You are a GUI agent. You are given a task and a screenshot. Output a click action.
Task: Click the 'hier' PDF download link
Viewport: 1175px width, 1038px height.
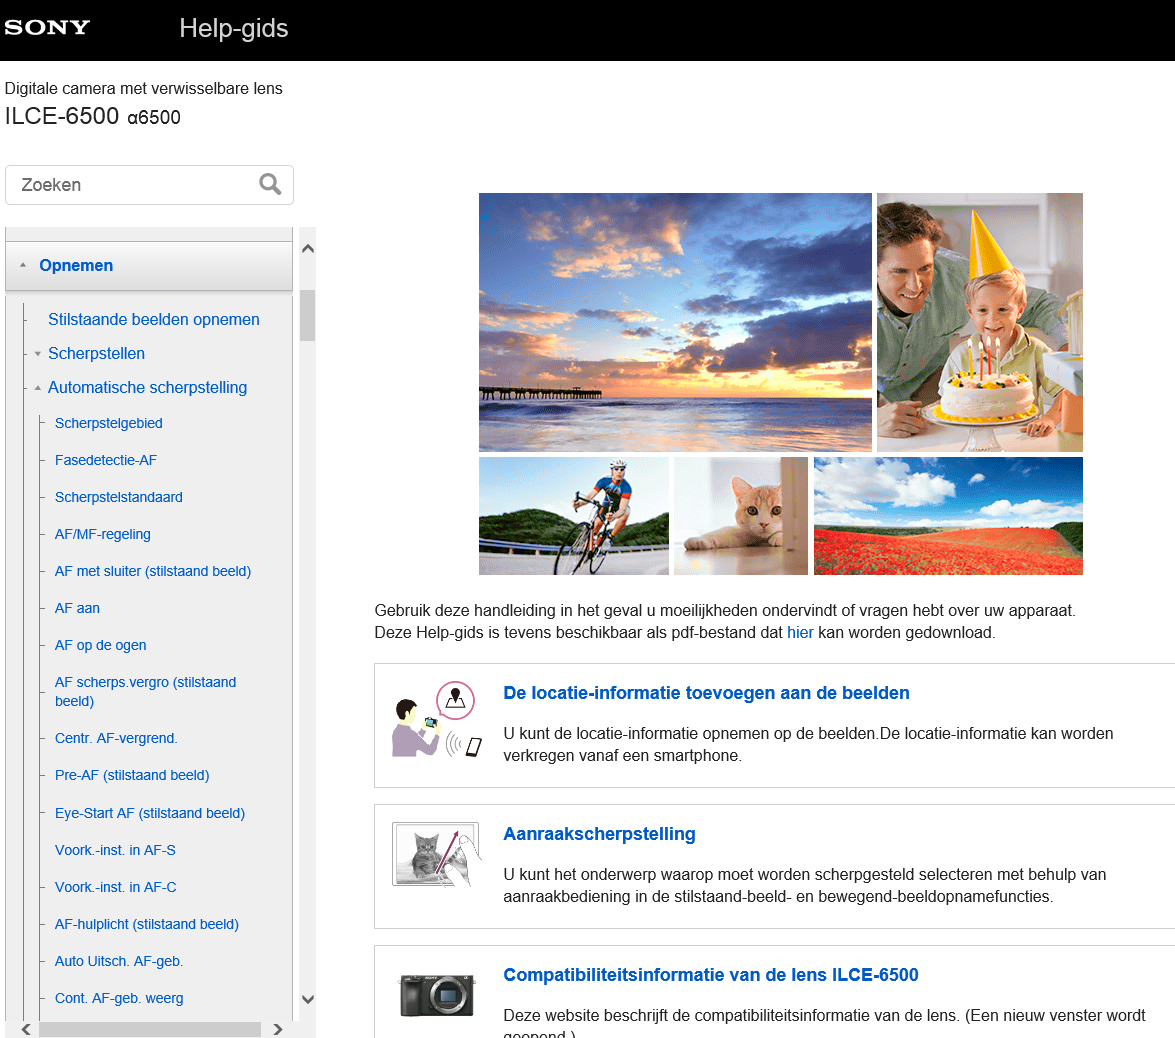pos(800,632)
